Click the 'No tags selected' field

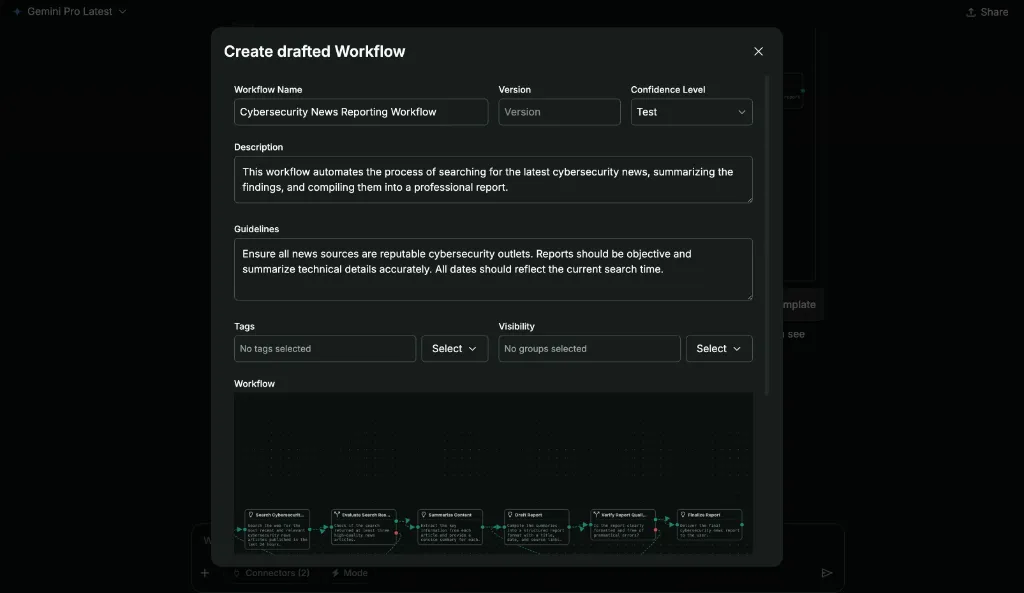pos(325,349)
